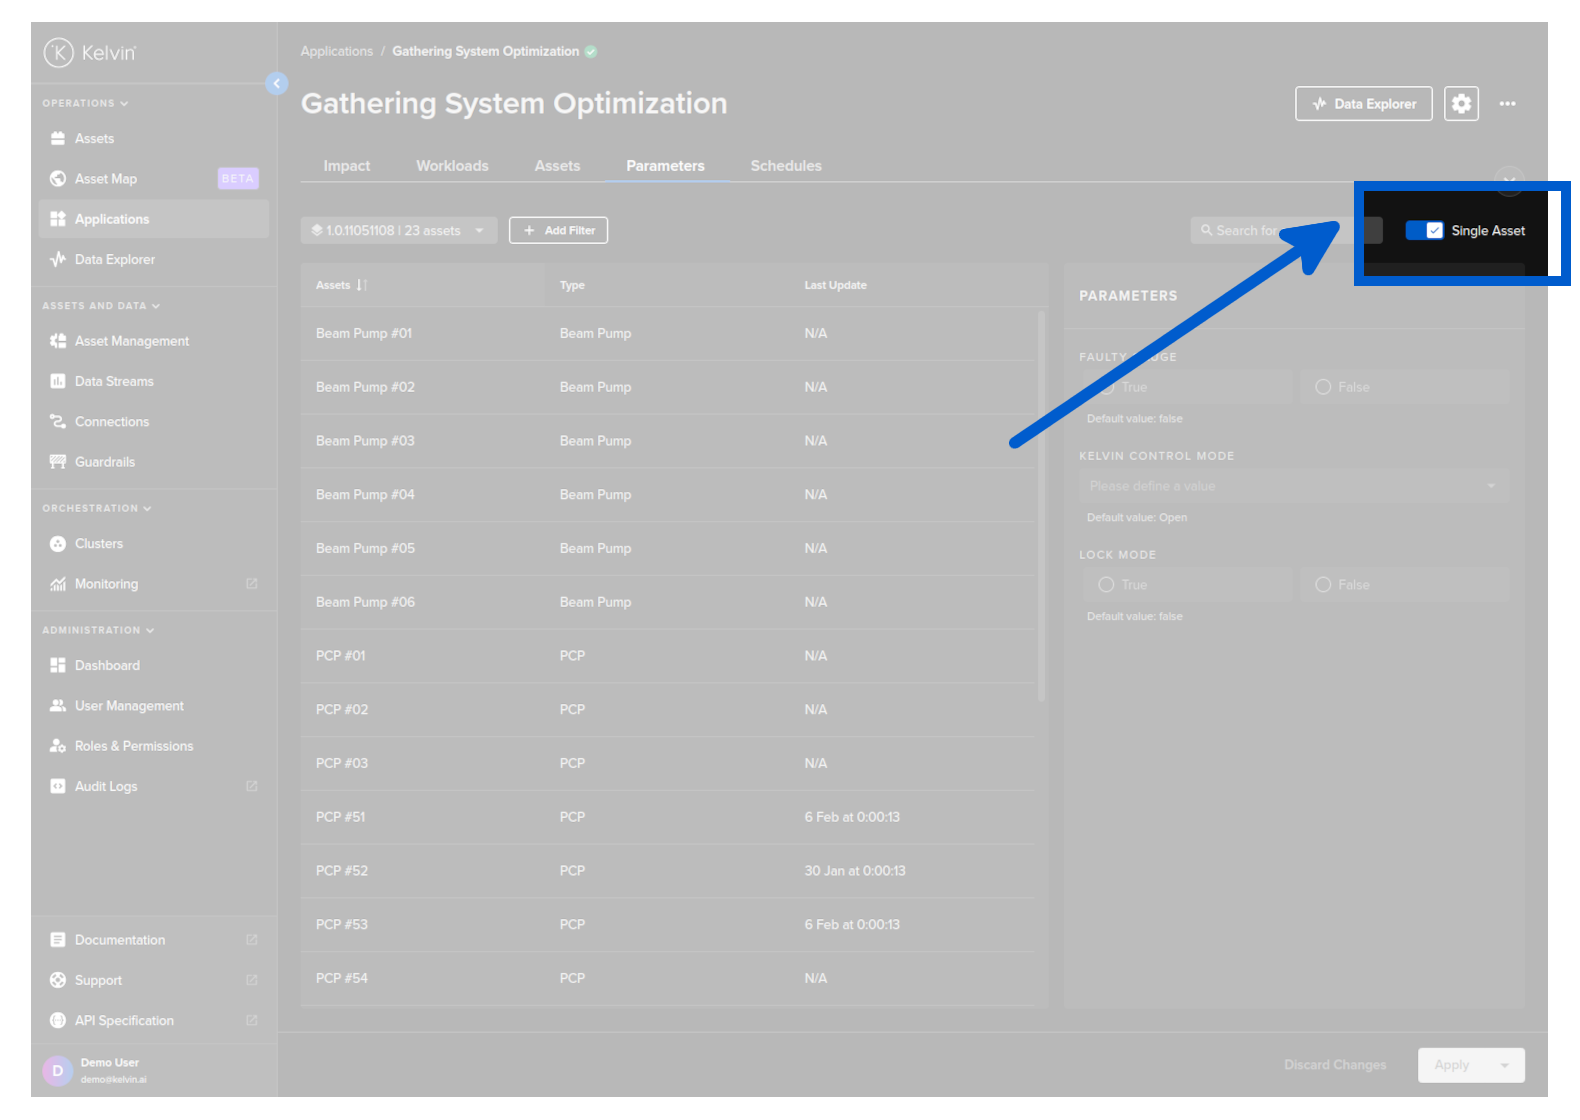1580x1120 pixels.
Task: Go to Data Streams in sidebar
Action: (x=114, y=381)
